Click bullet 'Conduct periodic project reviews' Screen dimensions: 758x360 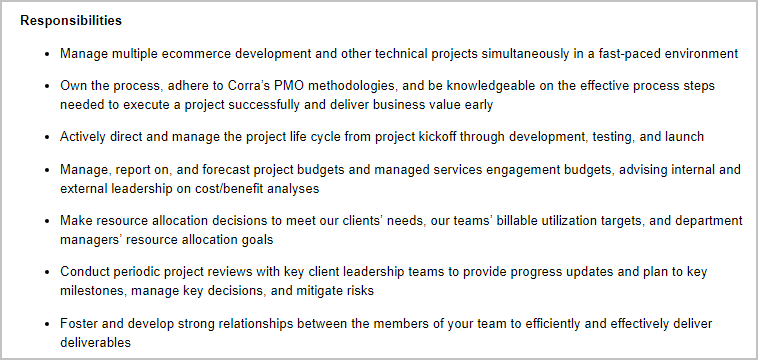(x=384, y=272)
